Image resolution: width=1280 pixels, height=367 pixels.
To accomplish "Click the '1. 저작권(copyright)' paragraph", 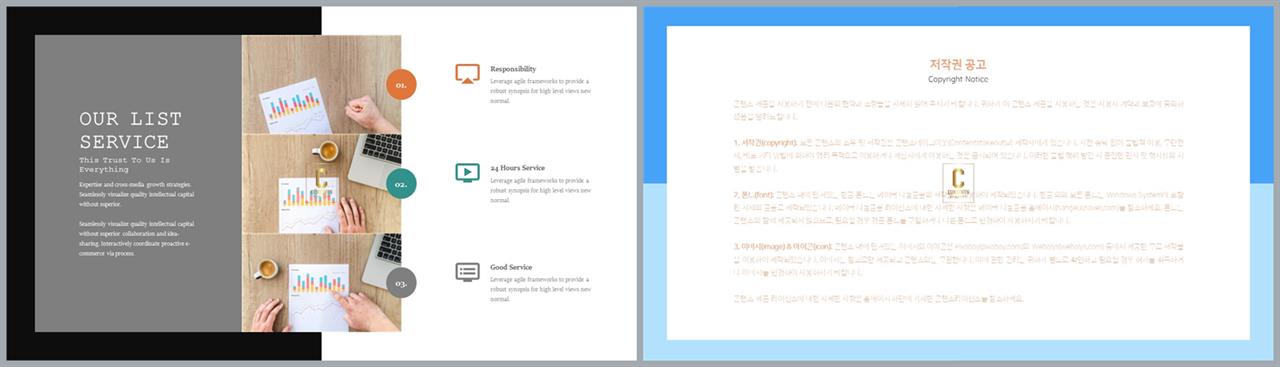I will click(958, 156).
